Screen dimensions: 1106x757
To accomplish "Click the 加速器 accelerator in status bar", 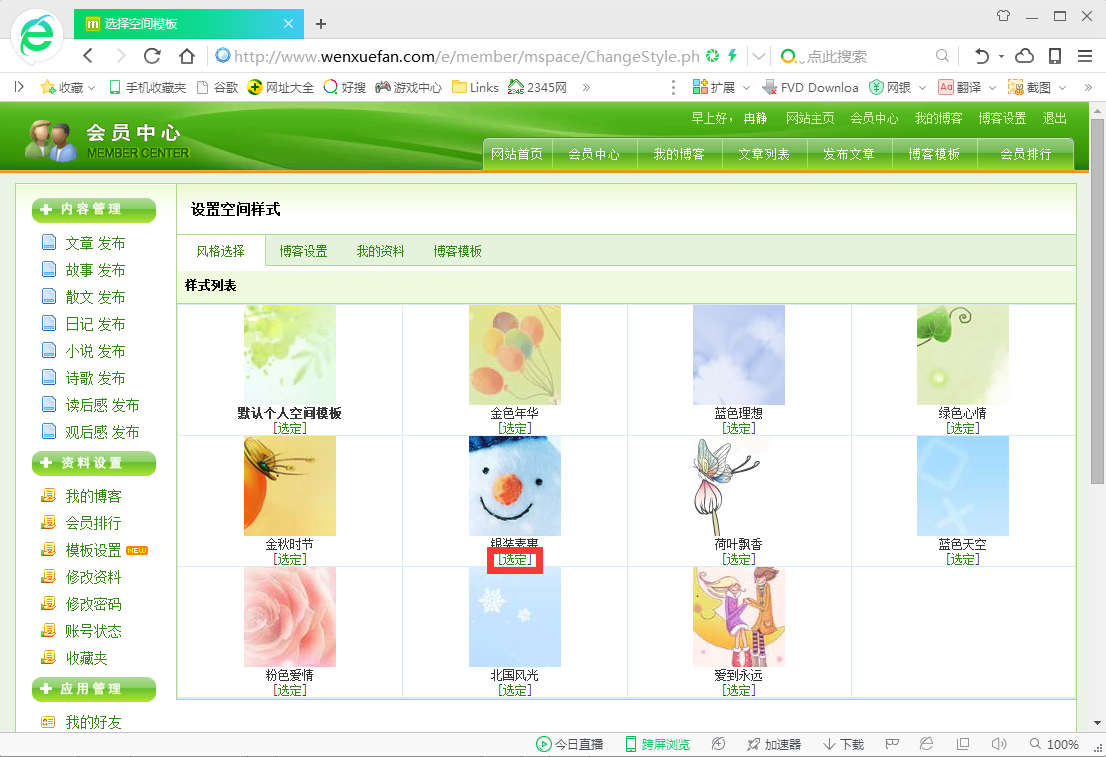I will tap(774, 744).
